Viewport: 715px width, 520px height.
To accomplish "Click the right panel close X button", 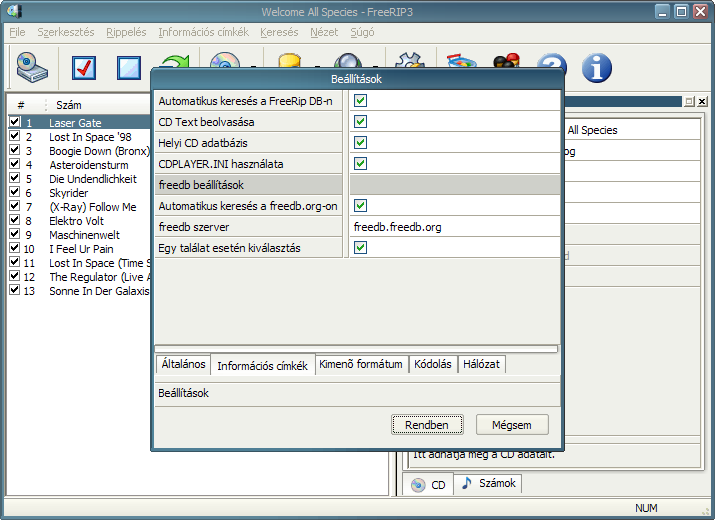I will click(702, 101).
